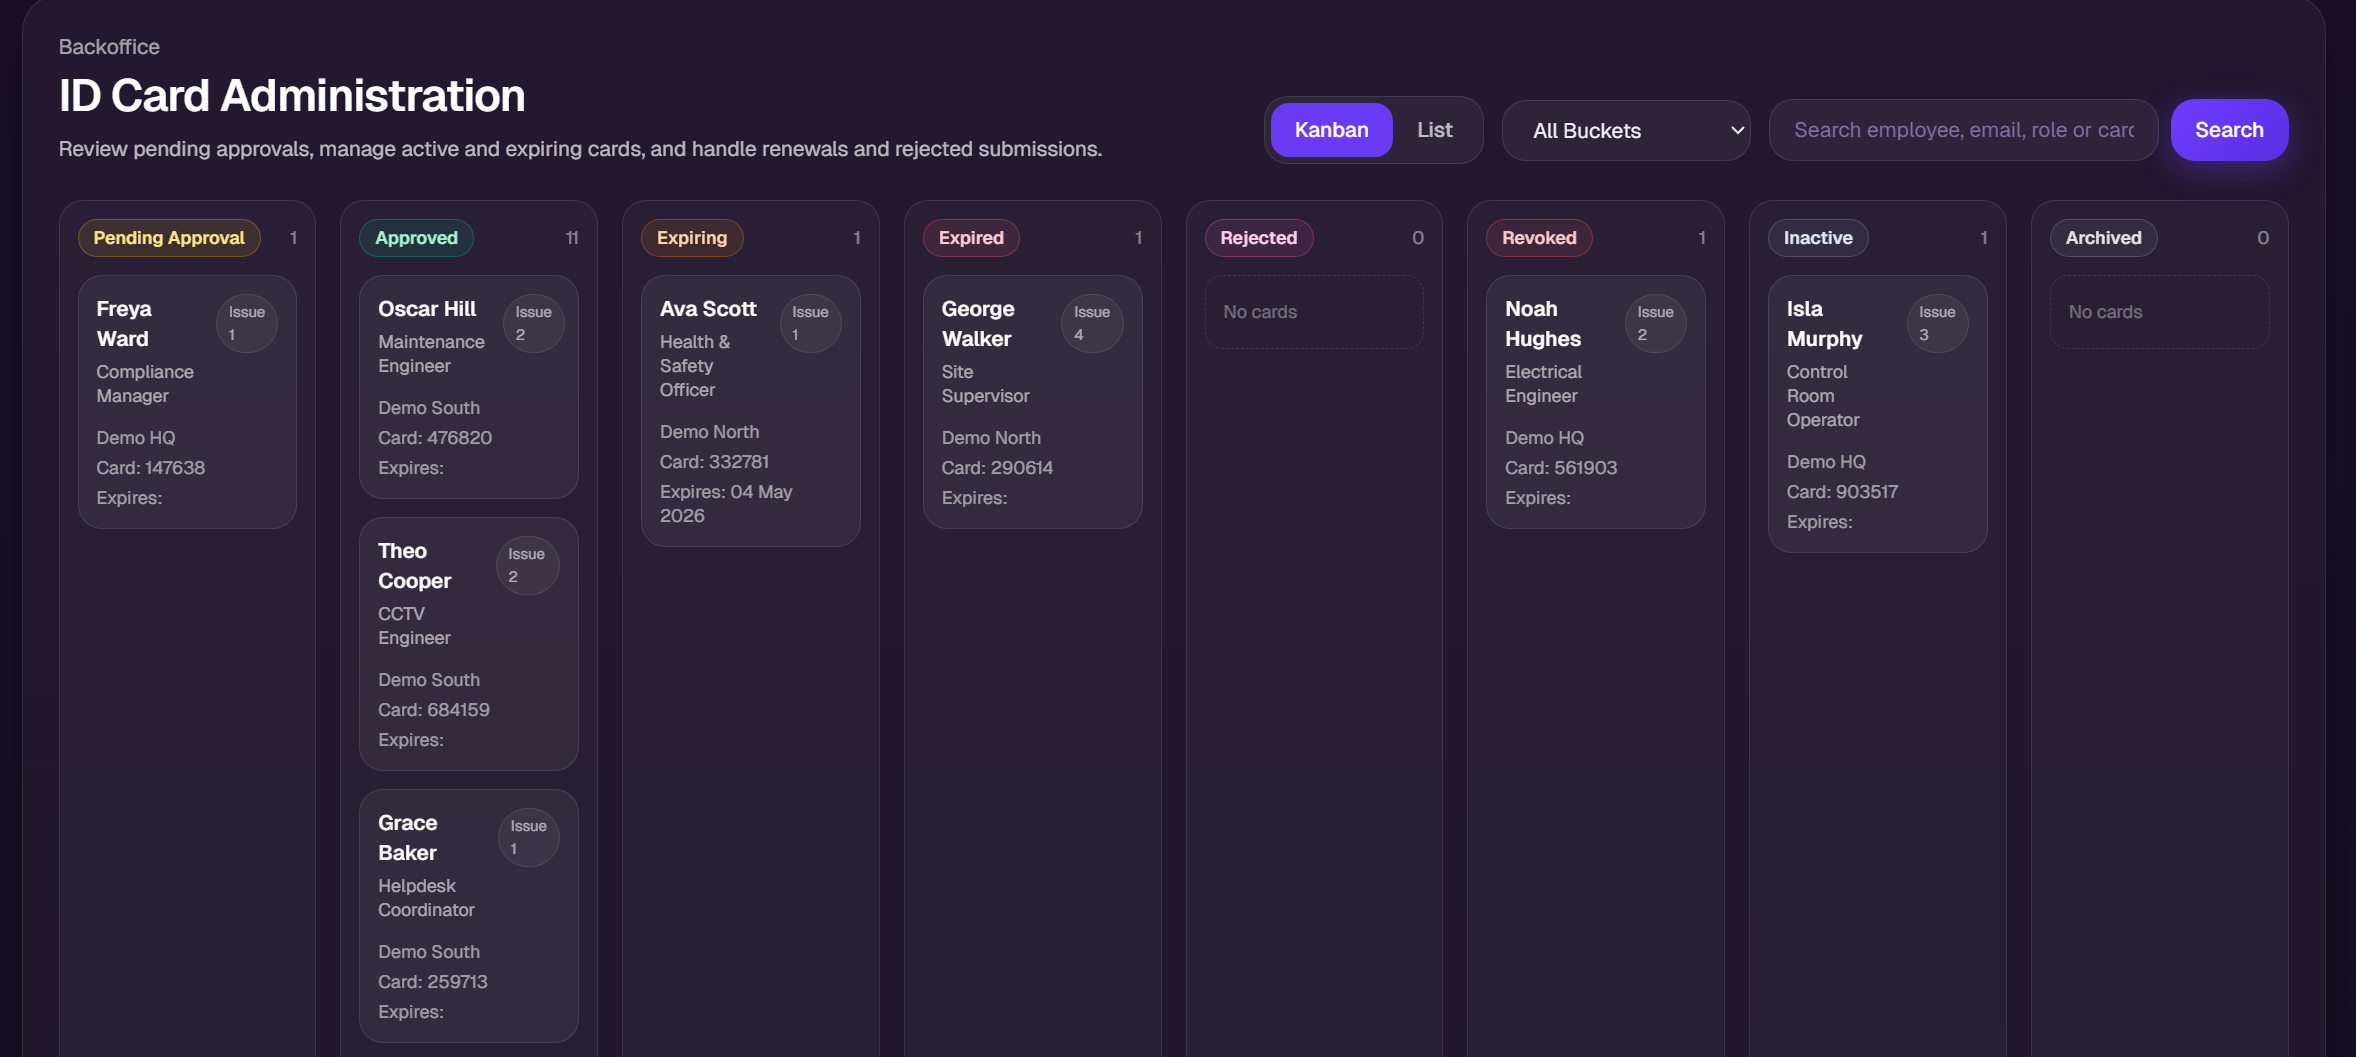Click the employee search input field
2356x1057 pixels.
pos(1962,129)
